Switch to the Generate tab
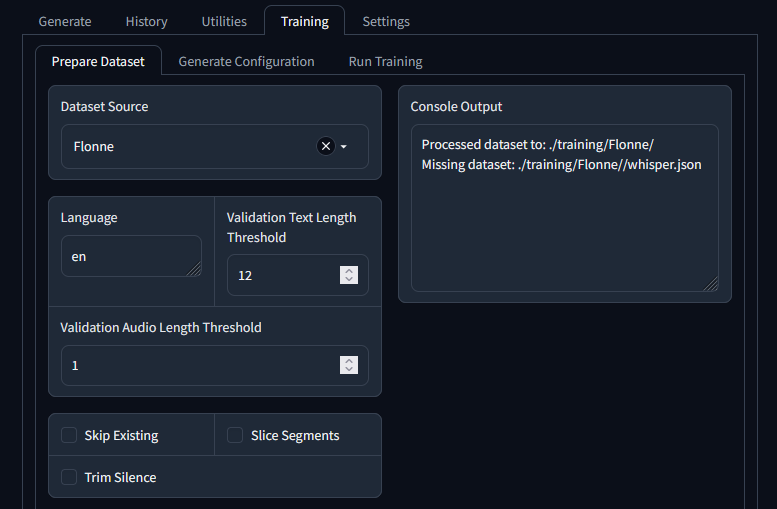The width and height of the screenshot is (777, 509). [x=65, y=22]
